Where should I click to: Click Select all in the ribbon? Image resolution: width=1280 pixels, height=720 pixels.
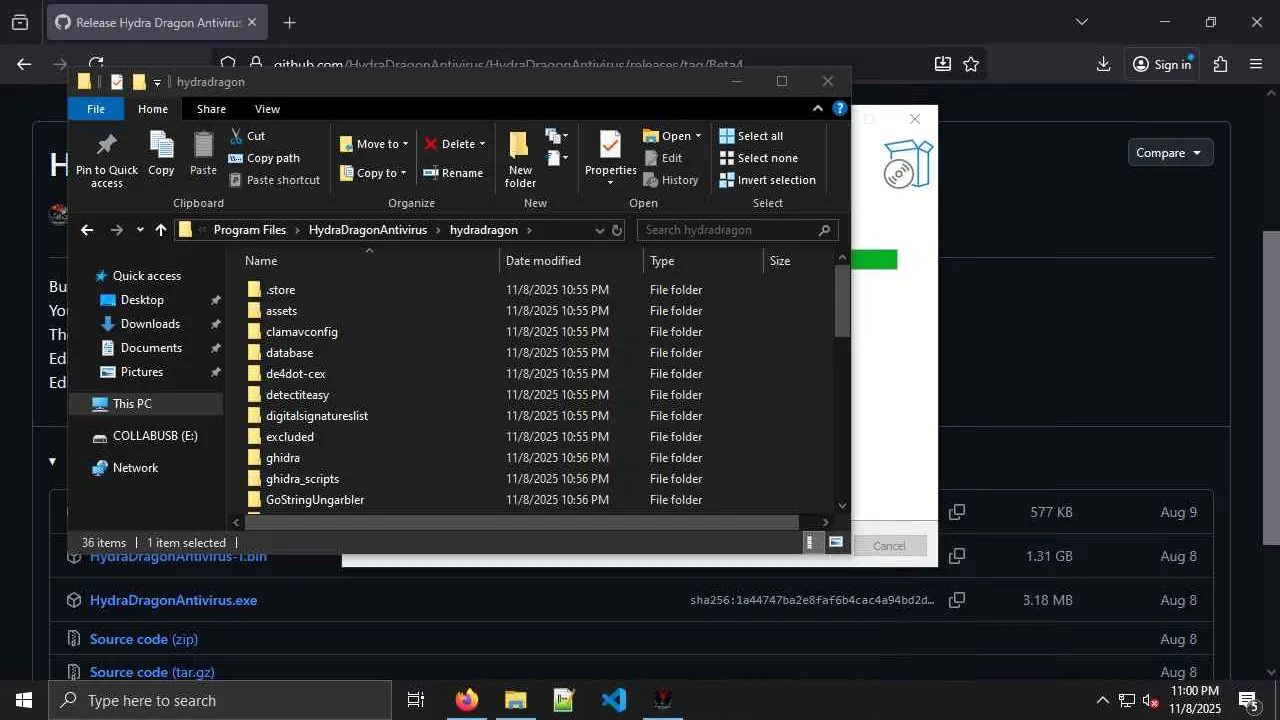[x=751, y=136]
